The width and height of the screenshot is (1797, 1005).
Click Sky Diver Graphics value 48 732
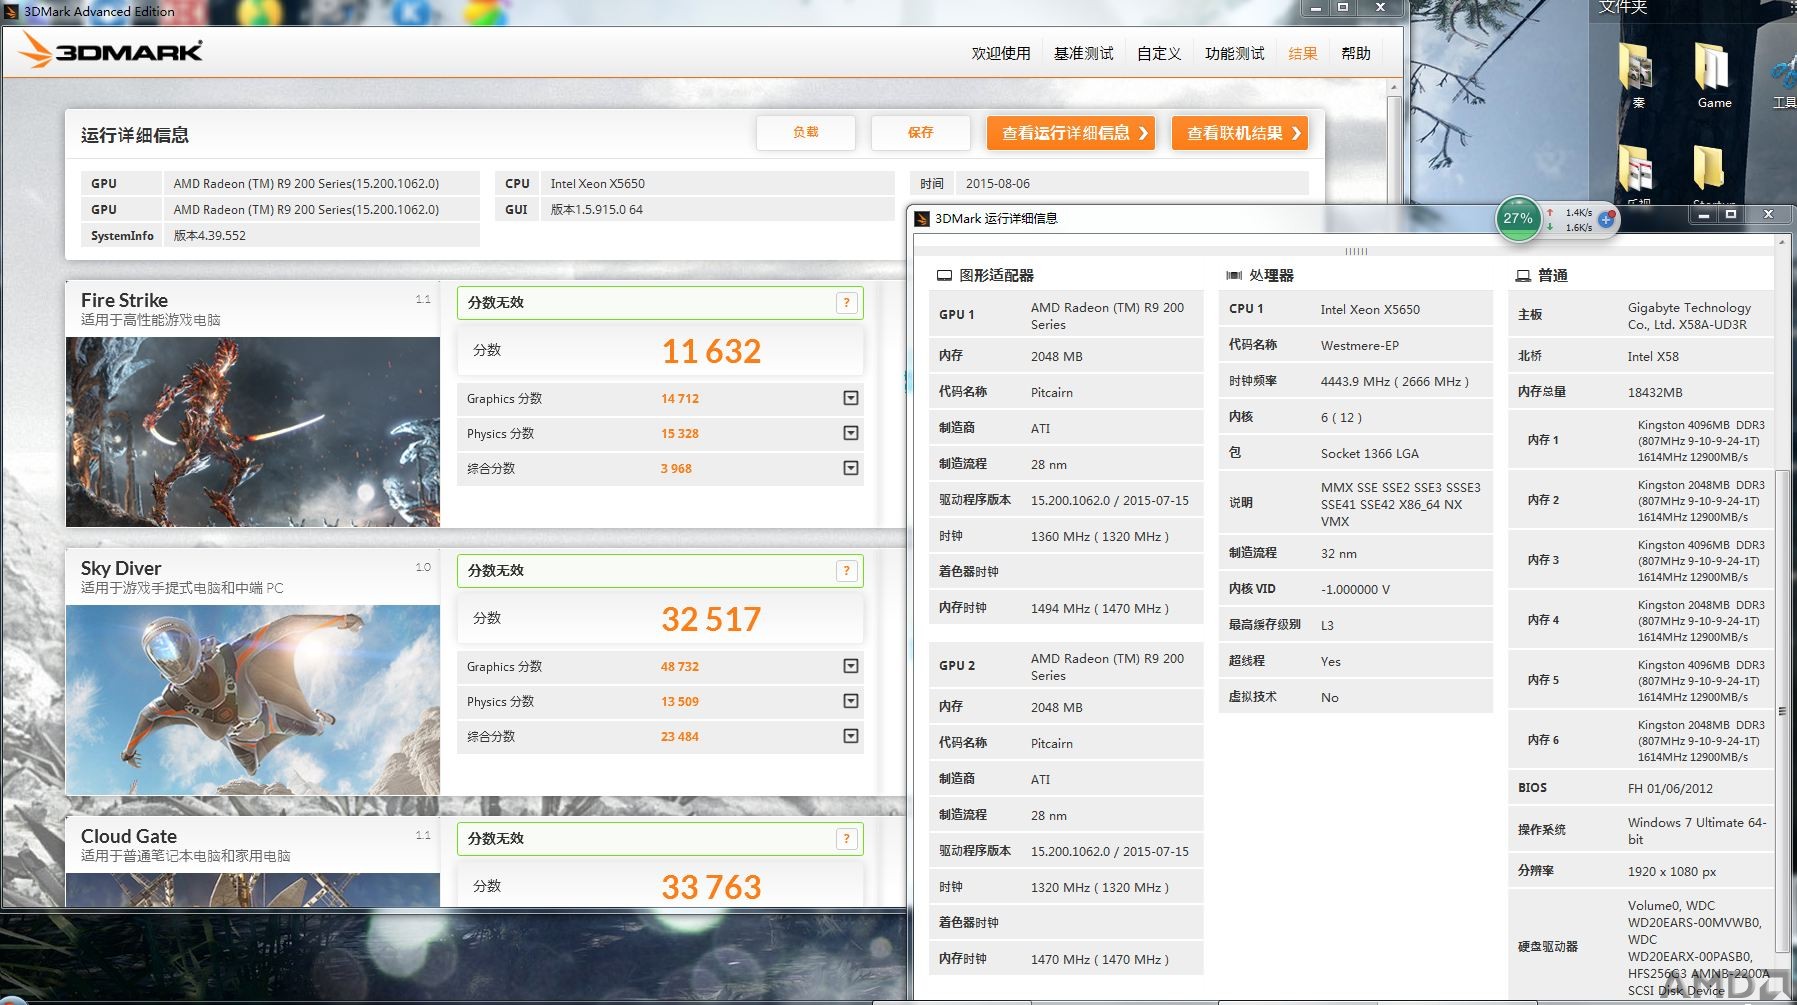680,666
